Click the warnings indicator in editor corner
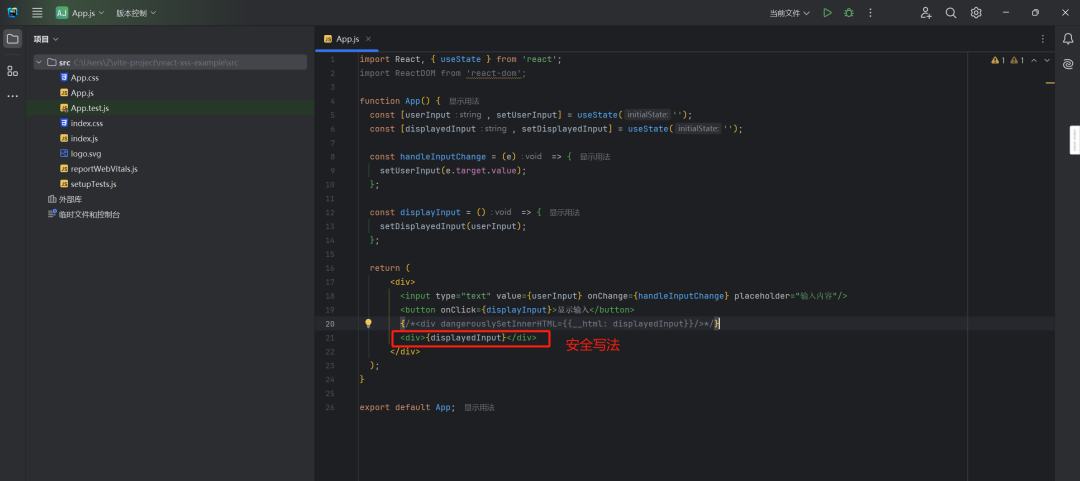Viewport: 1080px width, 481px height. tap(1008, 60)
